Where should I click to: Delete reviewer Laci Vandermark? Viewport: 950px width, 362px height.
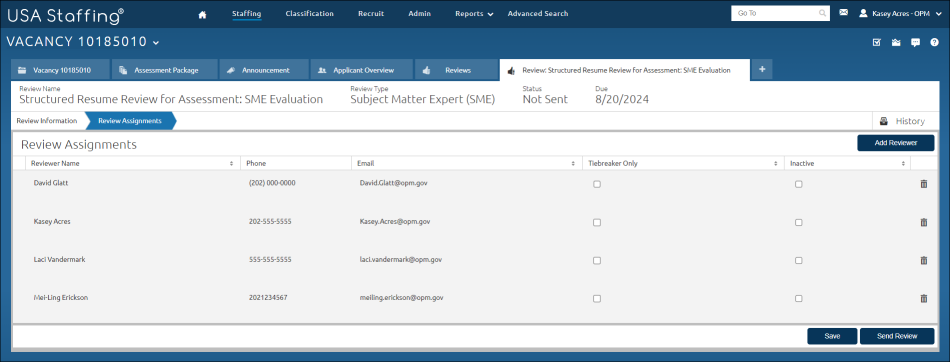pos(924,260)
